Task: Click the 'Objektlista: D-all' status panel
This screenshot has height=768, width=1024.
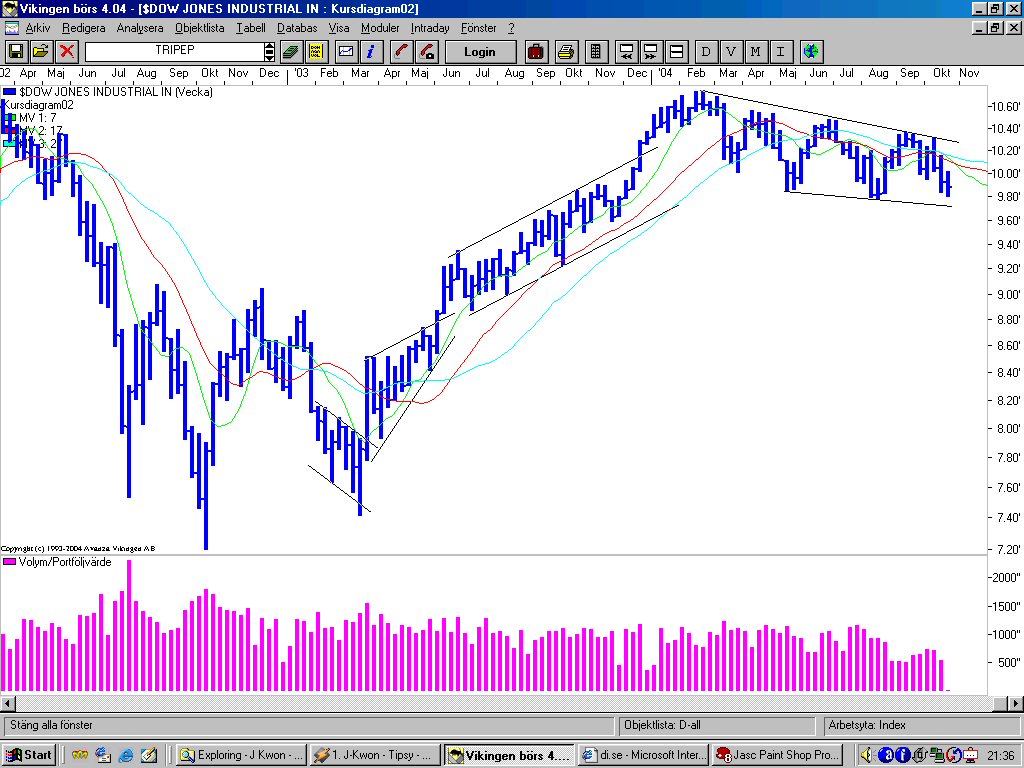Action: pos(716,726)
